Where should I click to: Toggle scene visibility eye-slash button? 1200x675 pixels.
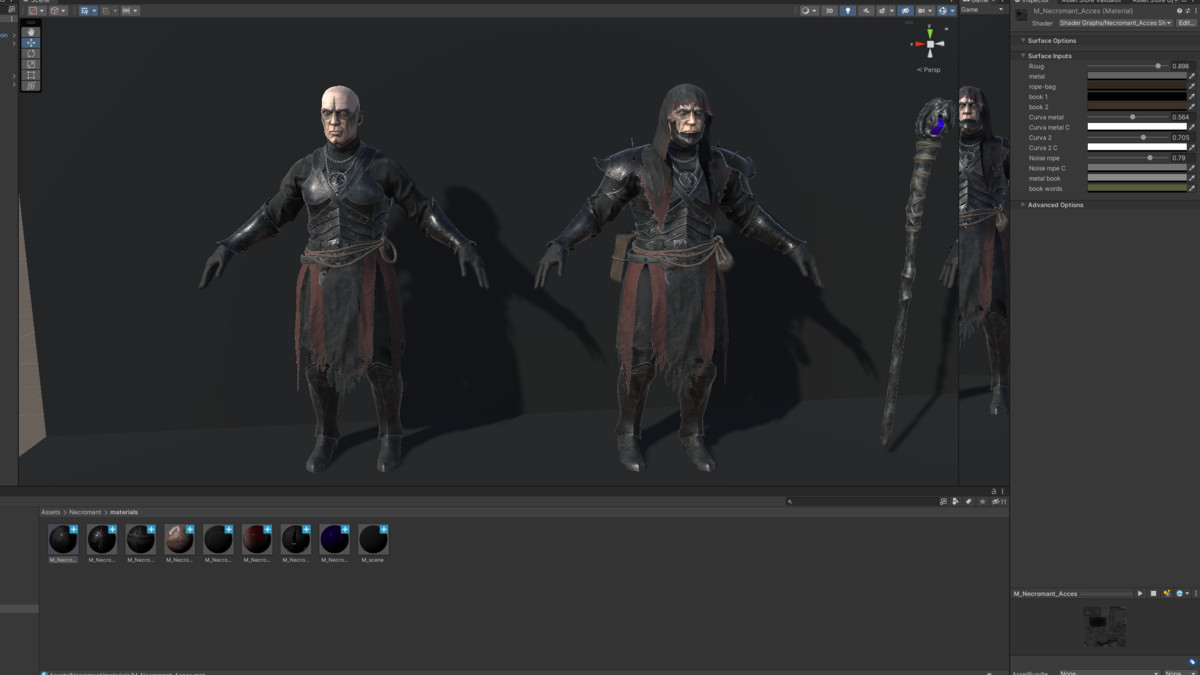pos(905,11)
